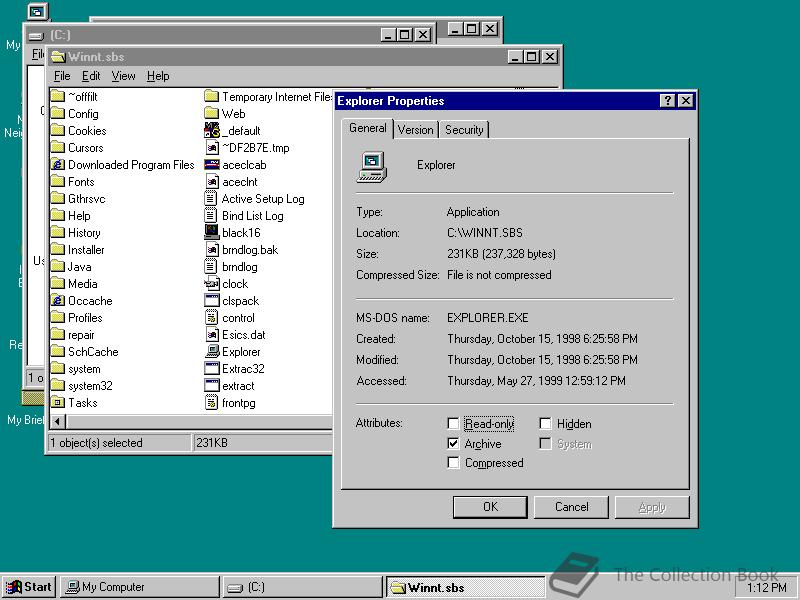The image size is (800, 600).
Task: Uncheck the Archive attribute checkbox
Action: tap(453, 443)
